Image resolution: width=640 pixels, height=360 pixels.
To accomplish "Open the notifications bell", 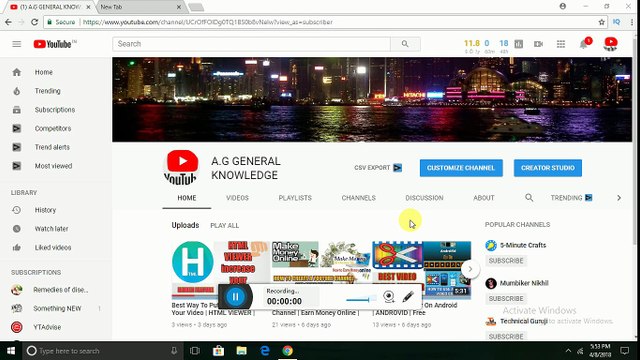I will tap(584, 44).
